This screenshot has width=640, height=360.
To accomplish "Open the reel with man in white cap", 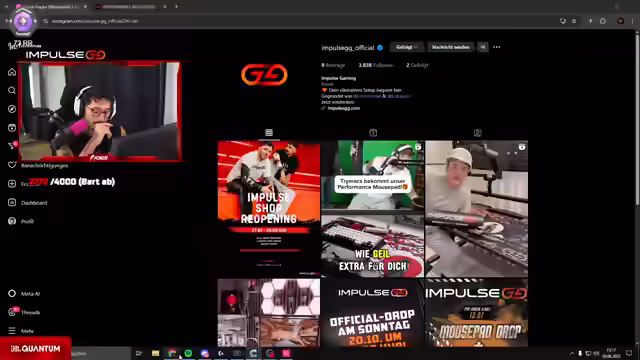I will click(476, 209).
